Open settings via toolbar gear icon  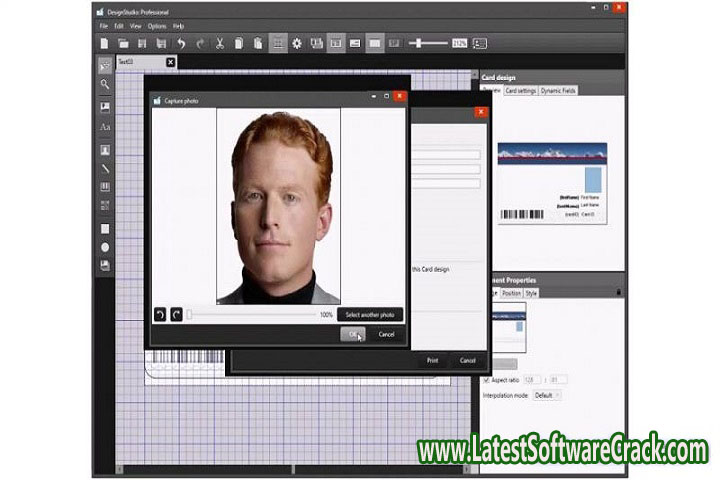[297, 44]
